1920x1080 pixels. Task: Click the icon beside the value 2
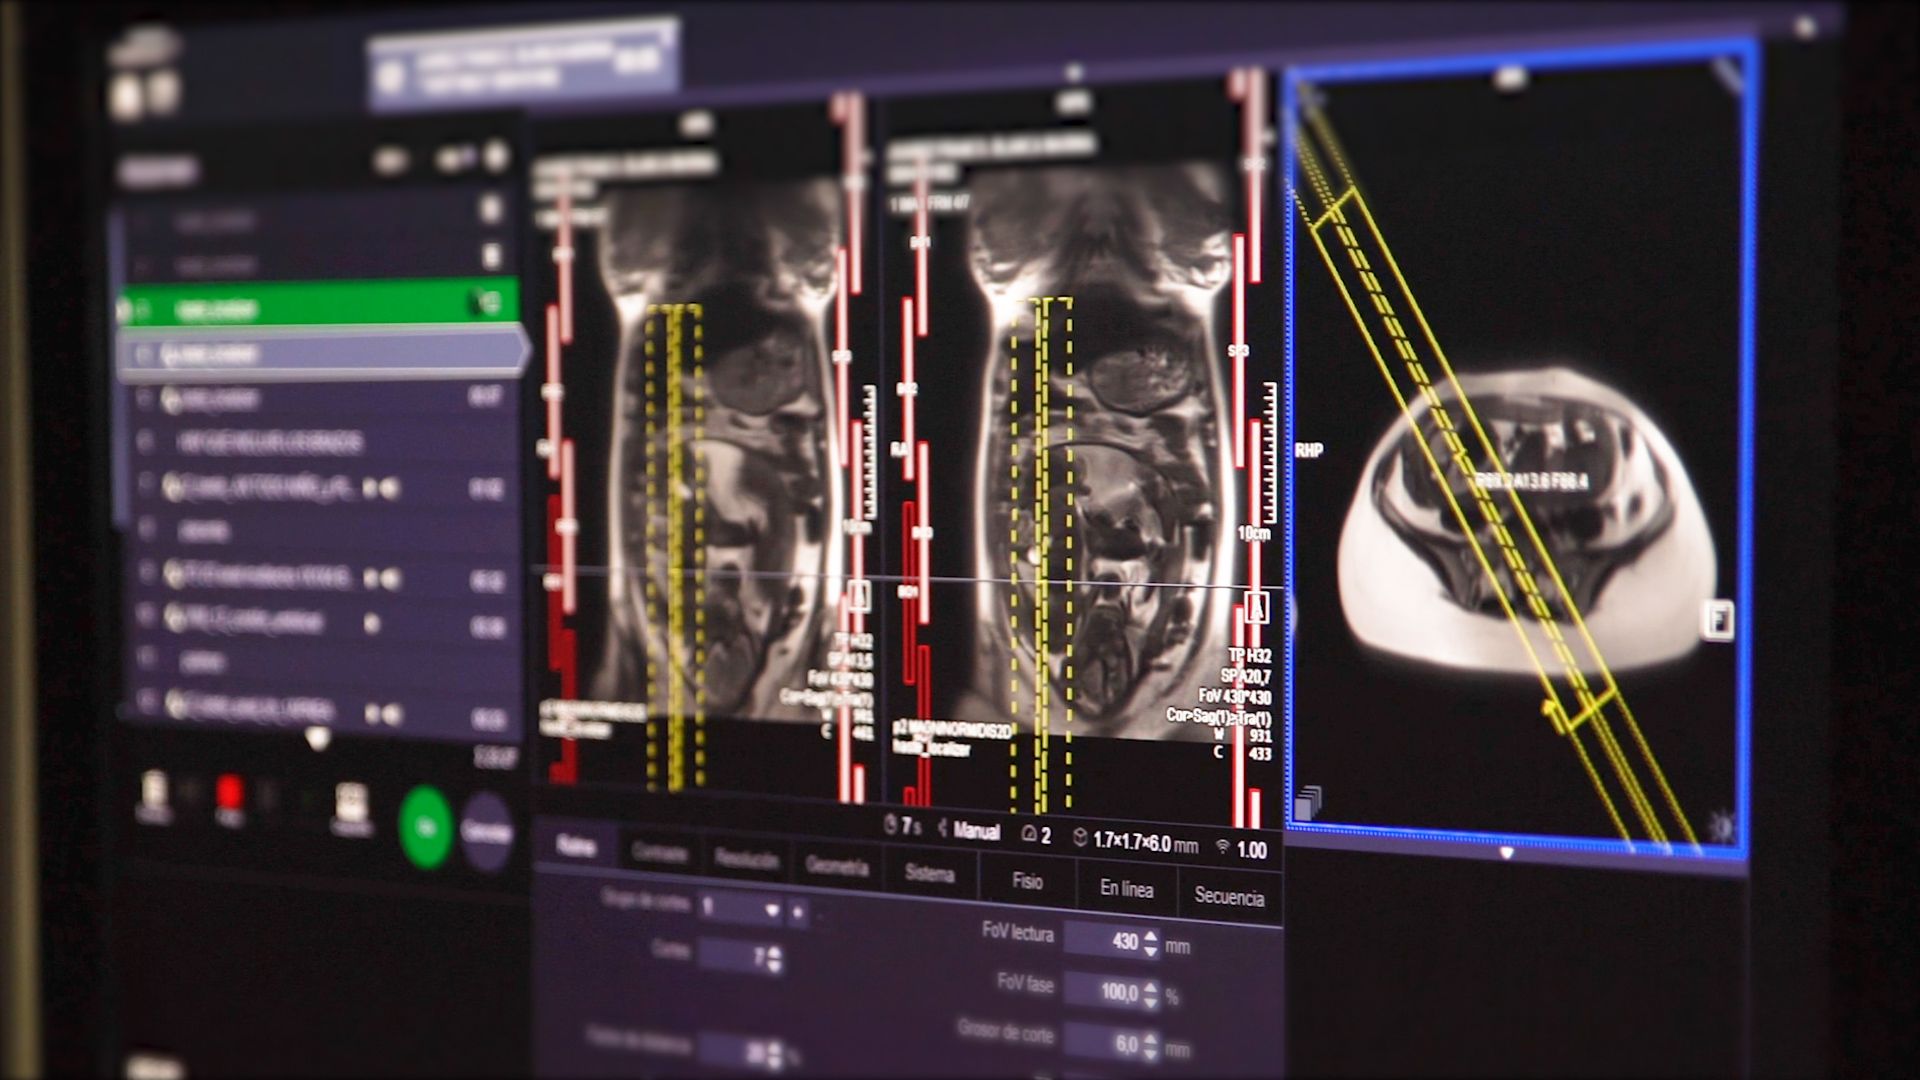pos(1028,834)
